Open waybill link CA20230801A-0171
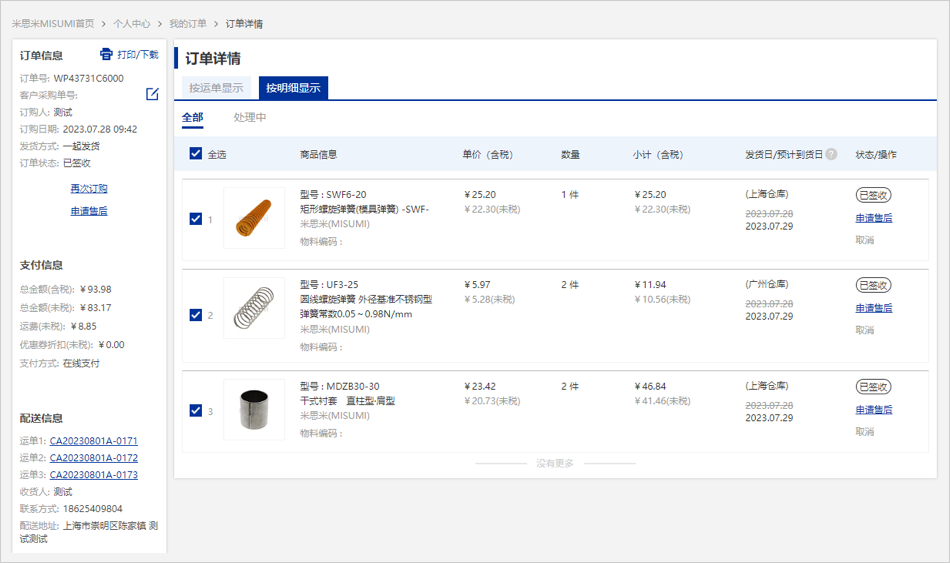 (x=94, y=441)
